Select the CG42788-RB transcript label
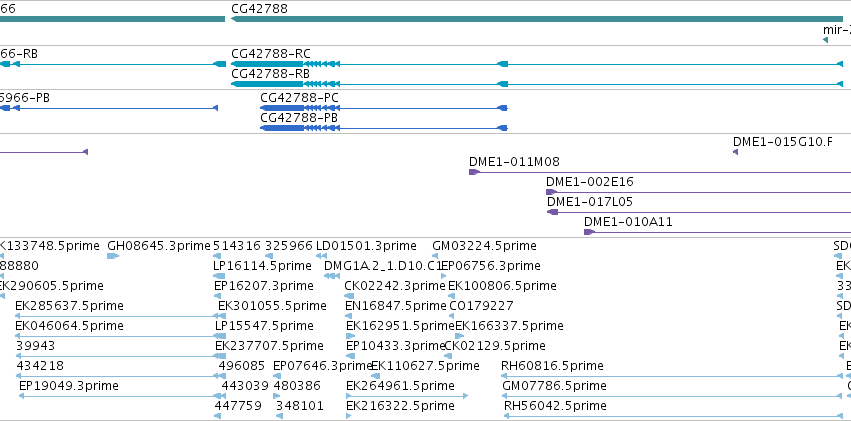This screenshot has height=421, width=851. pos(270,73)
